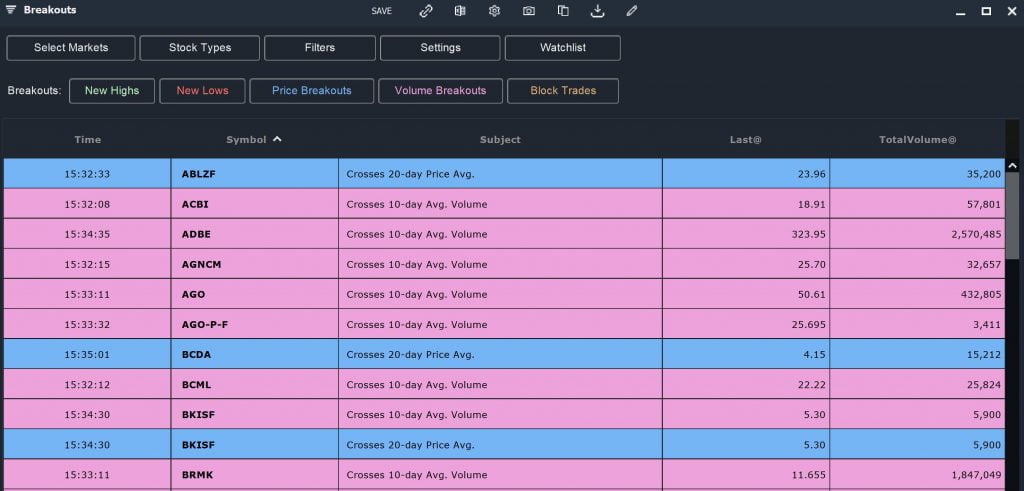Viewport: 1024px width, 491px height.
Task: Click the 15:32:08 time cell
Action: [x=88, y=204]
